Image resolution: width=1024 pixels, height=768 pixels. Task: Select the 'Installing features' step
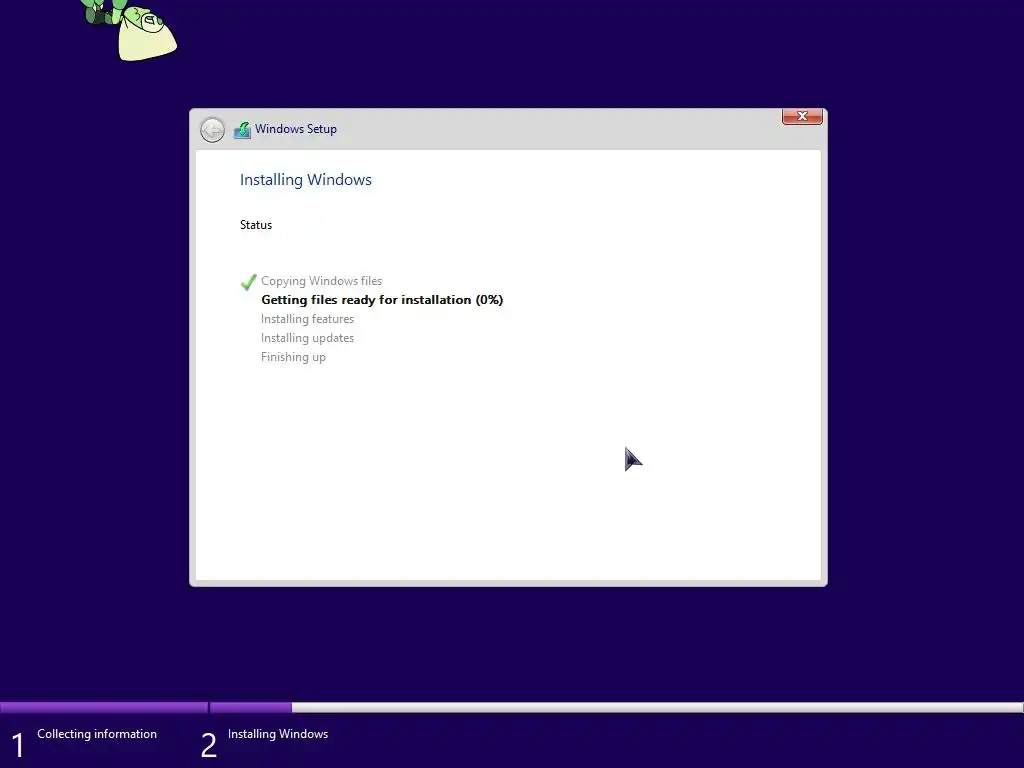[307, 319]
